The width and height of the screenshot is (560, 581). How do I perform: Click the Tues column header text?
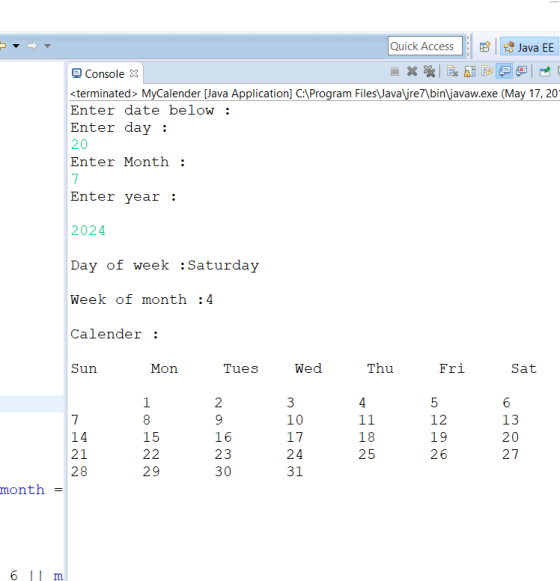click(x=241, y=369)
